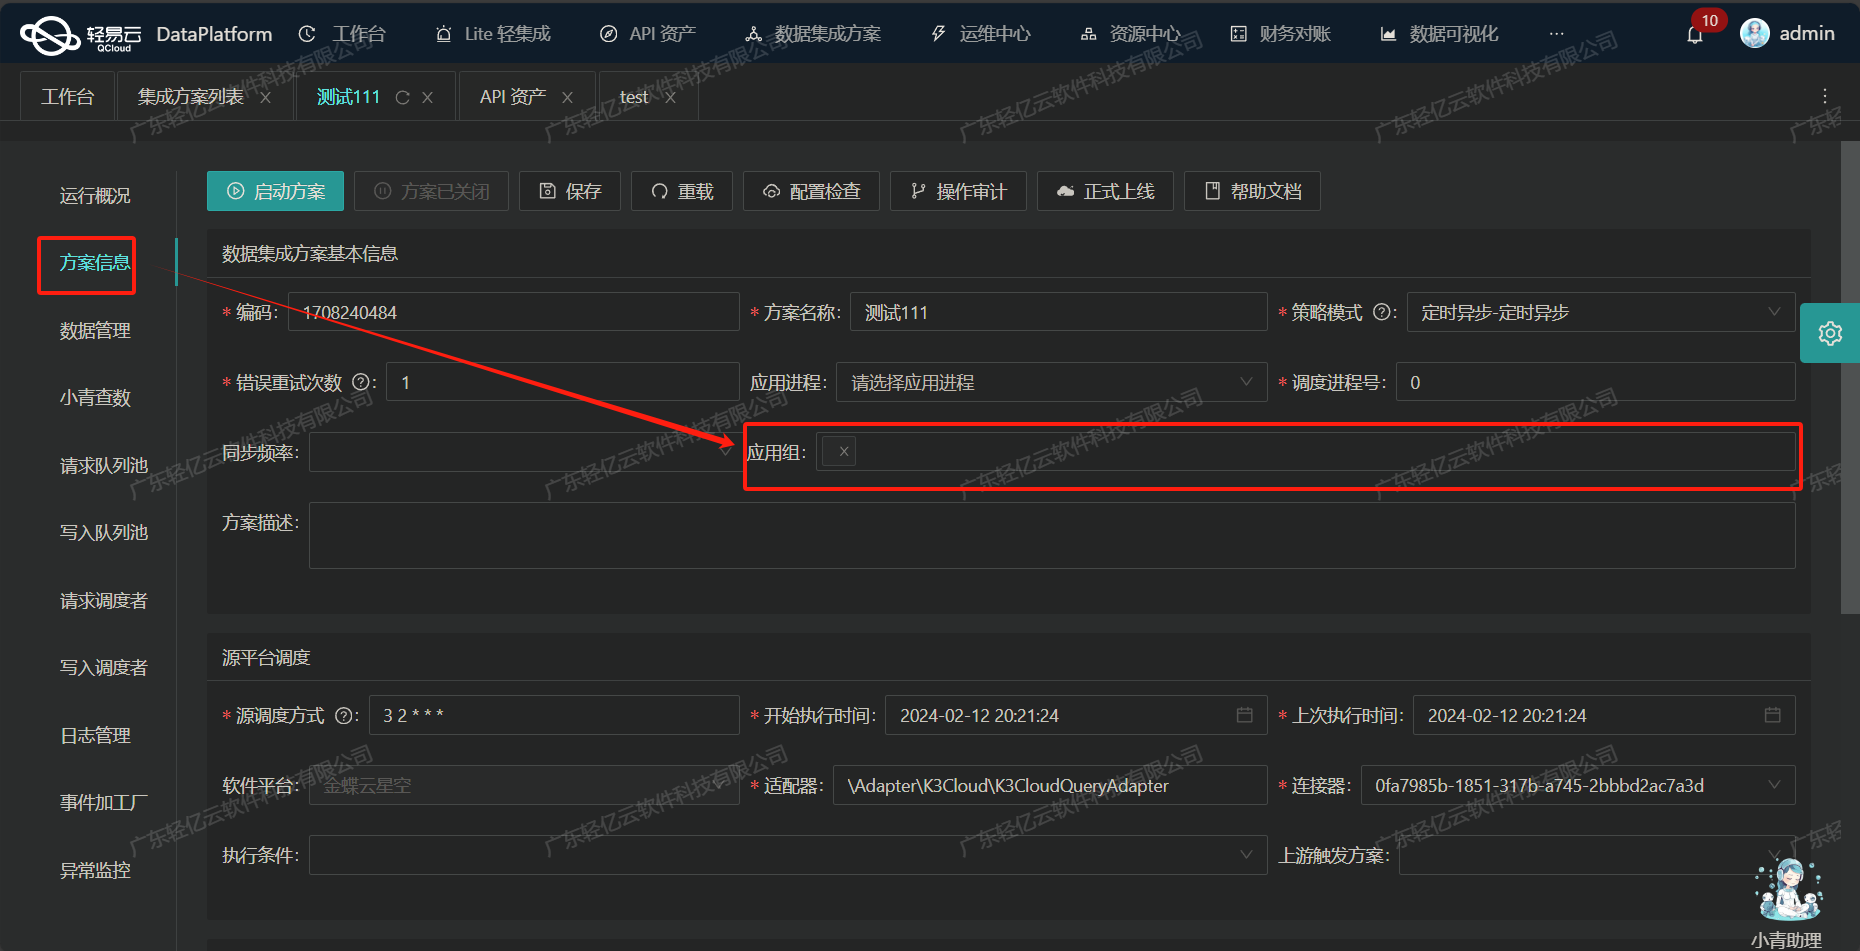Select 写入调度者 in the sidebar

coord(104,667)
